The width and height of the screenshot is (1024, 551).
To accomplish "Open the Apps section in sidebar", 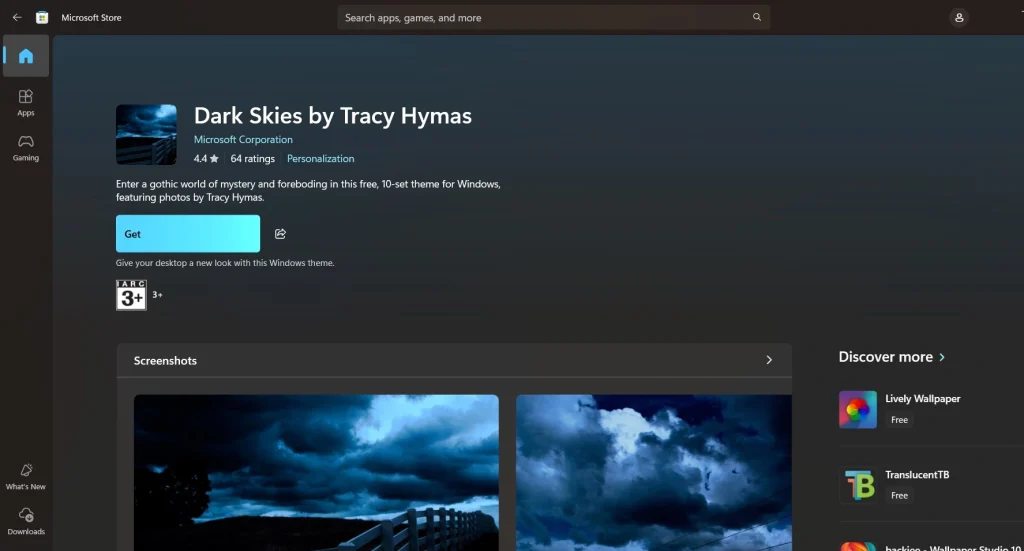I will [26, 102].
